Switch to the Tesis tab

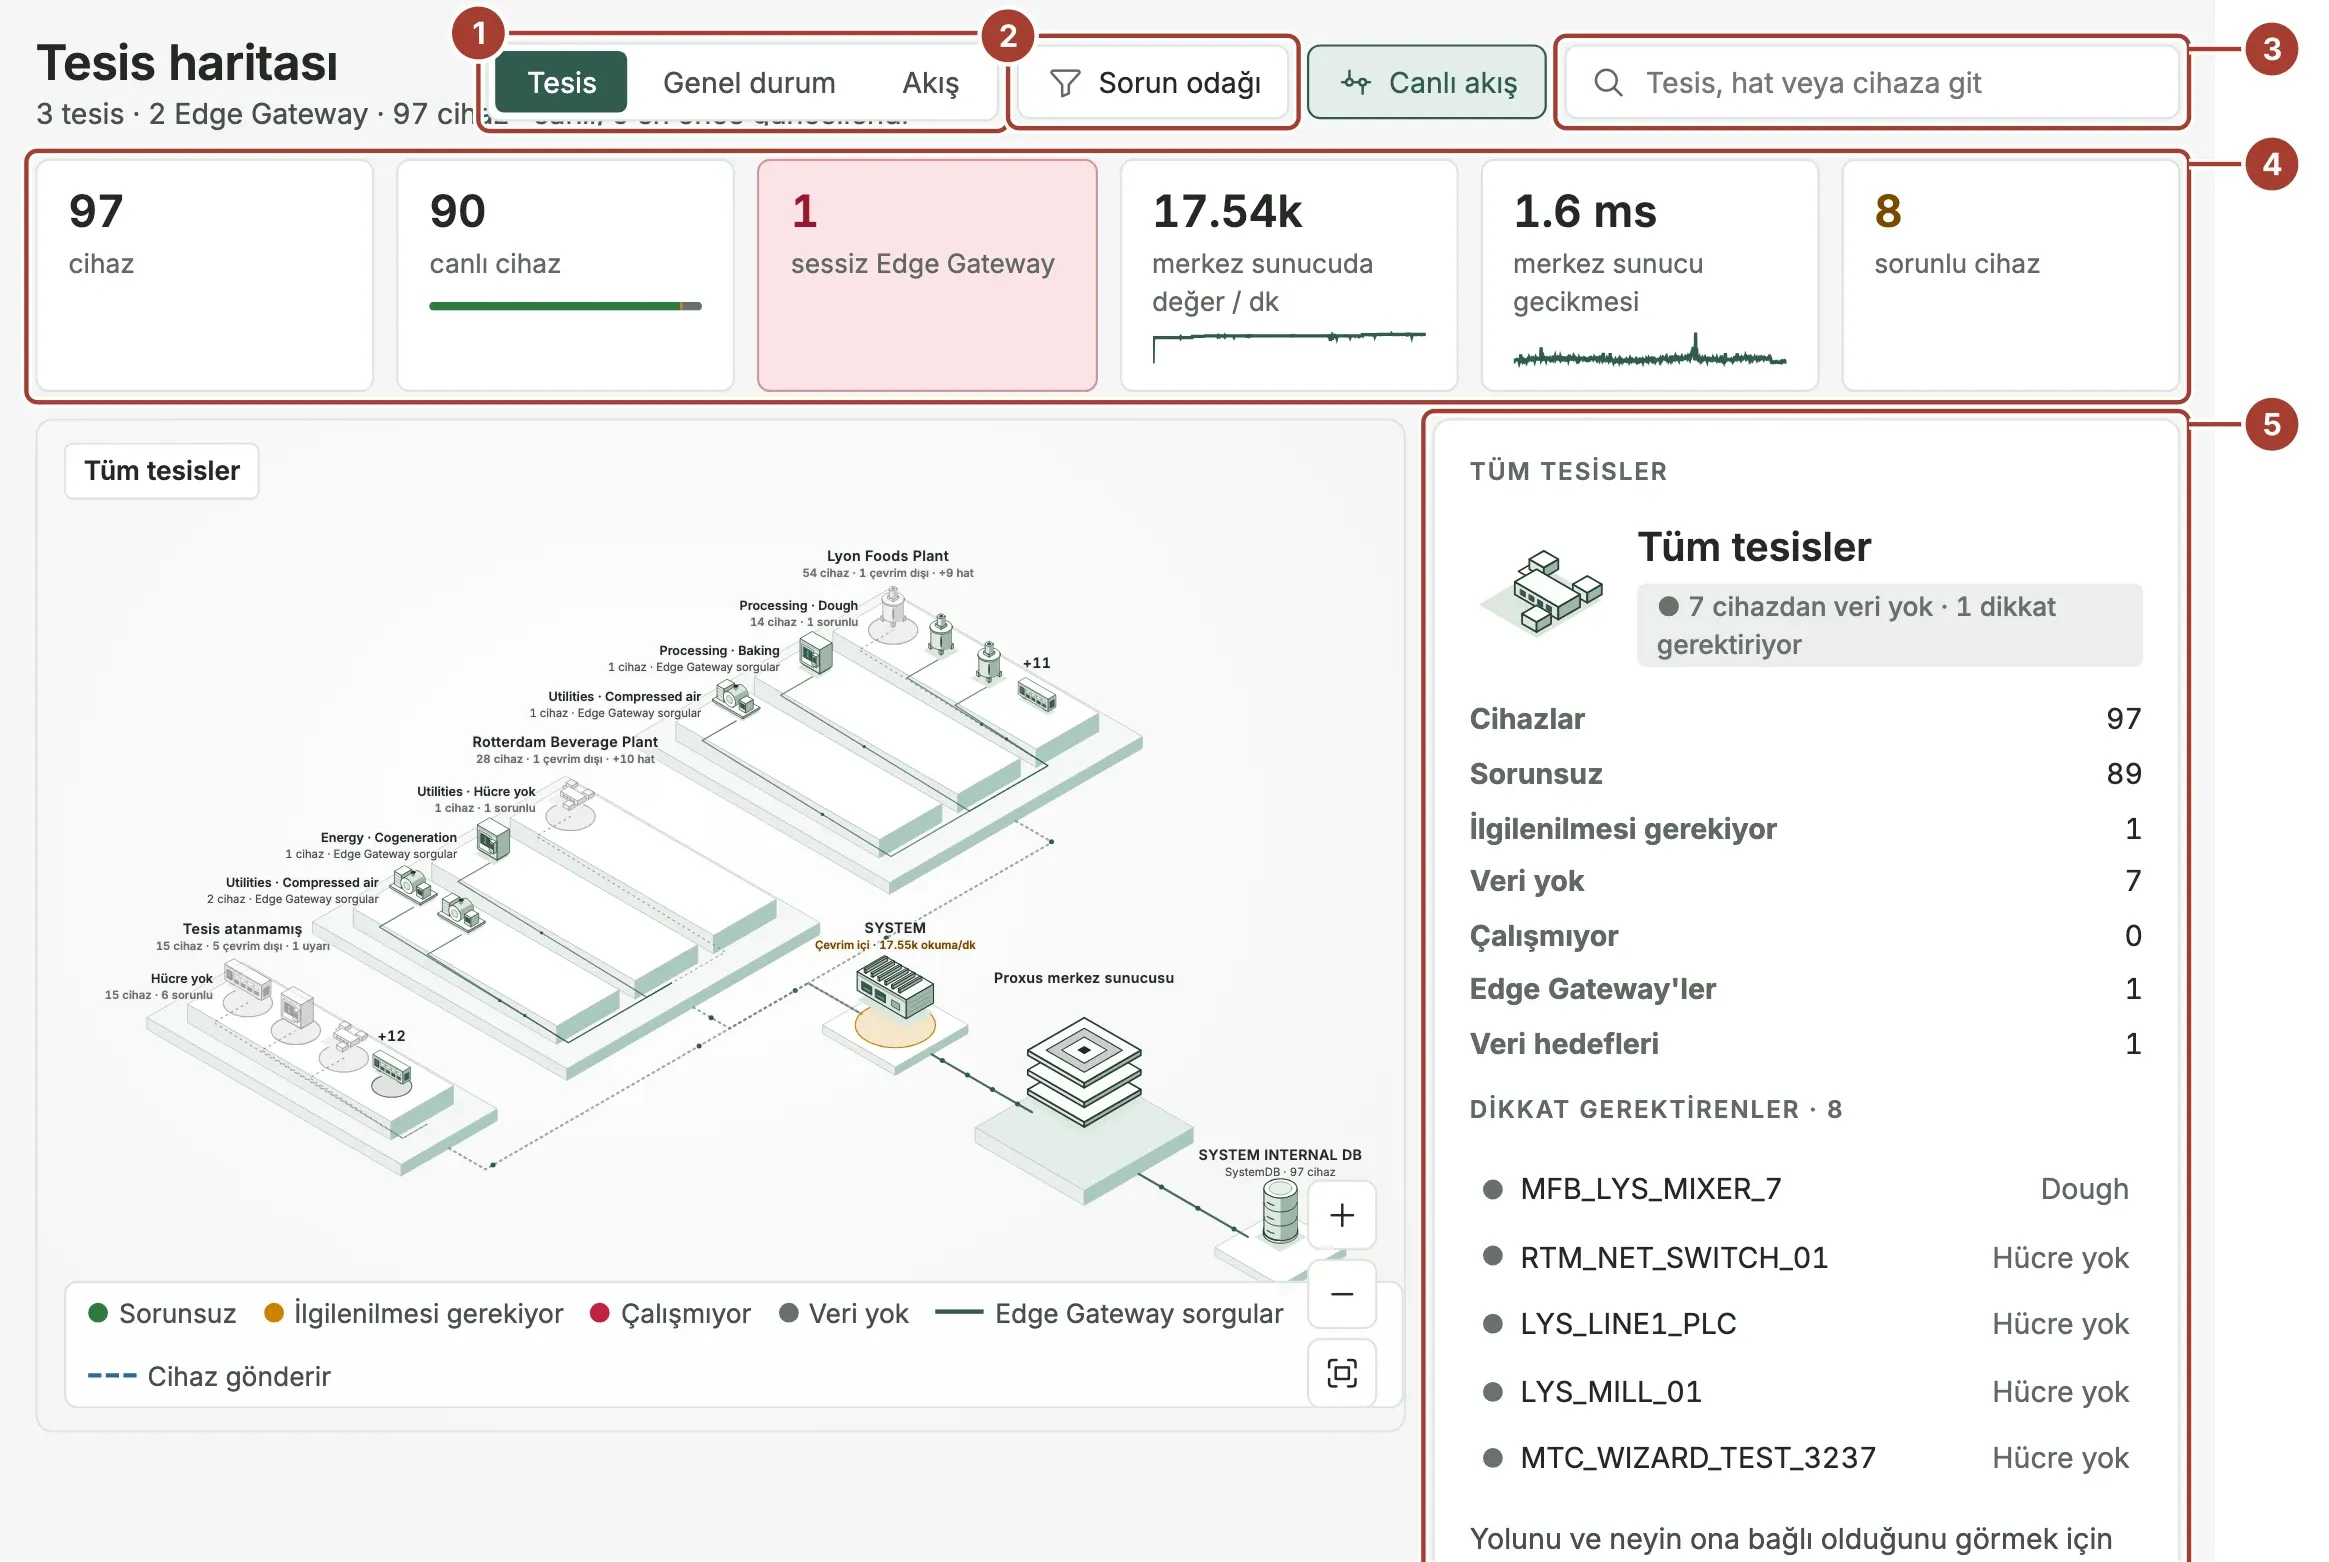coord(561,82)
